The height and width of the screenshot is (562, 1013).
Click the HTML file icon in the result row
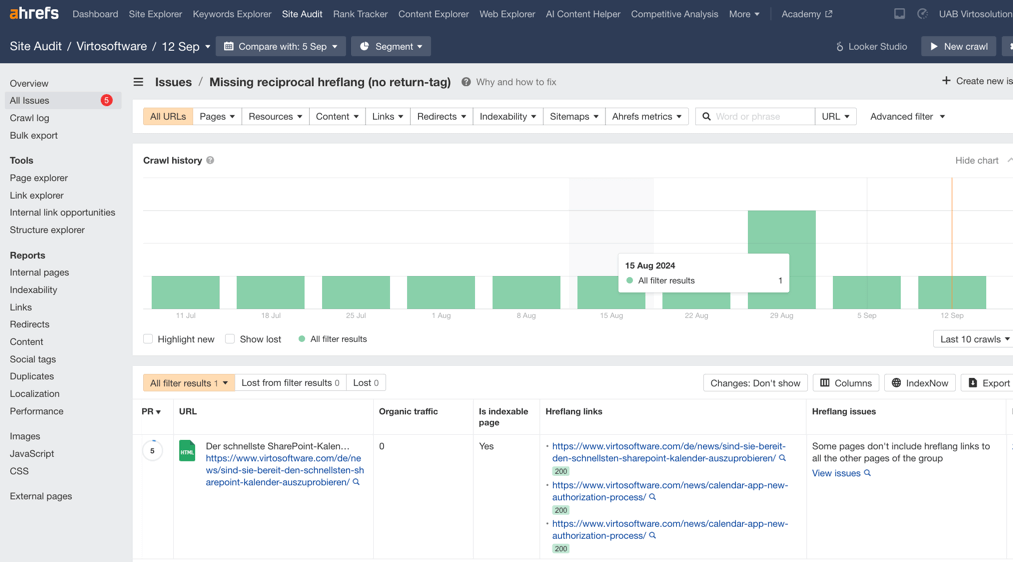187,450
